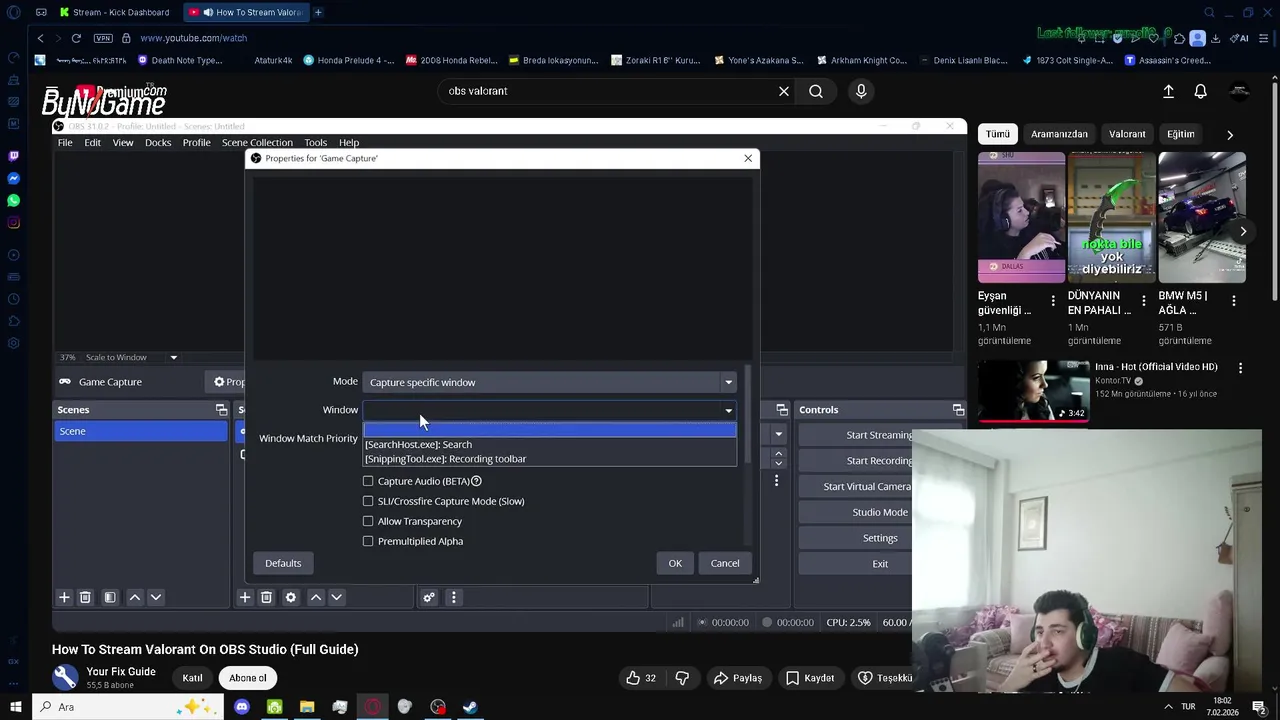The width and height of the screenshot is (1280, 720).
Task: Go back using browser back arrow
Action: click(x=40, y=38)
